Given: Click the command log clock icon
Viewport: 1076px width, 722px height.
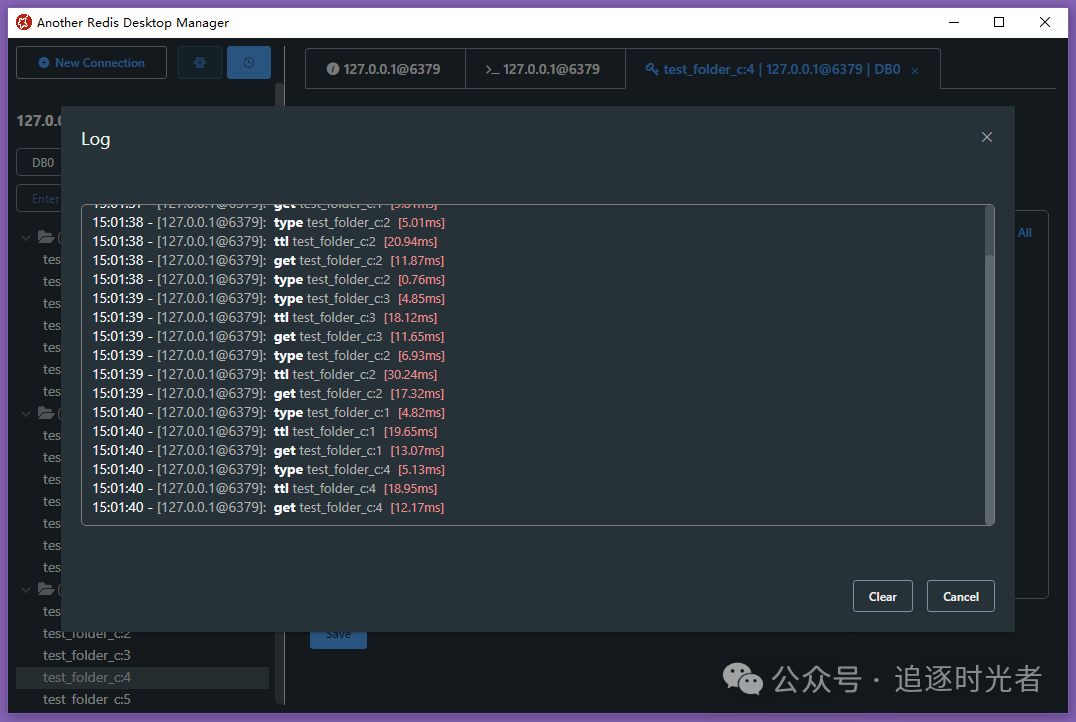Looking at the screenshot, I should tap(249, 62).
